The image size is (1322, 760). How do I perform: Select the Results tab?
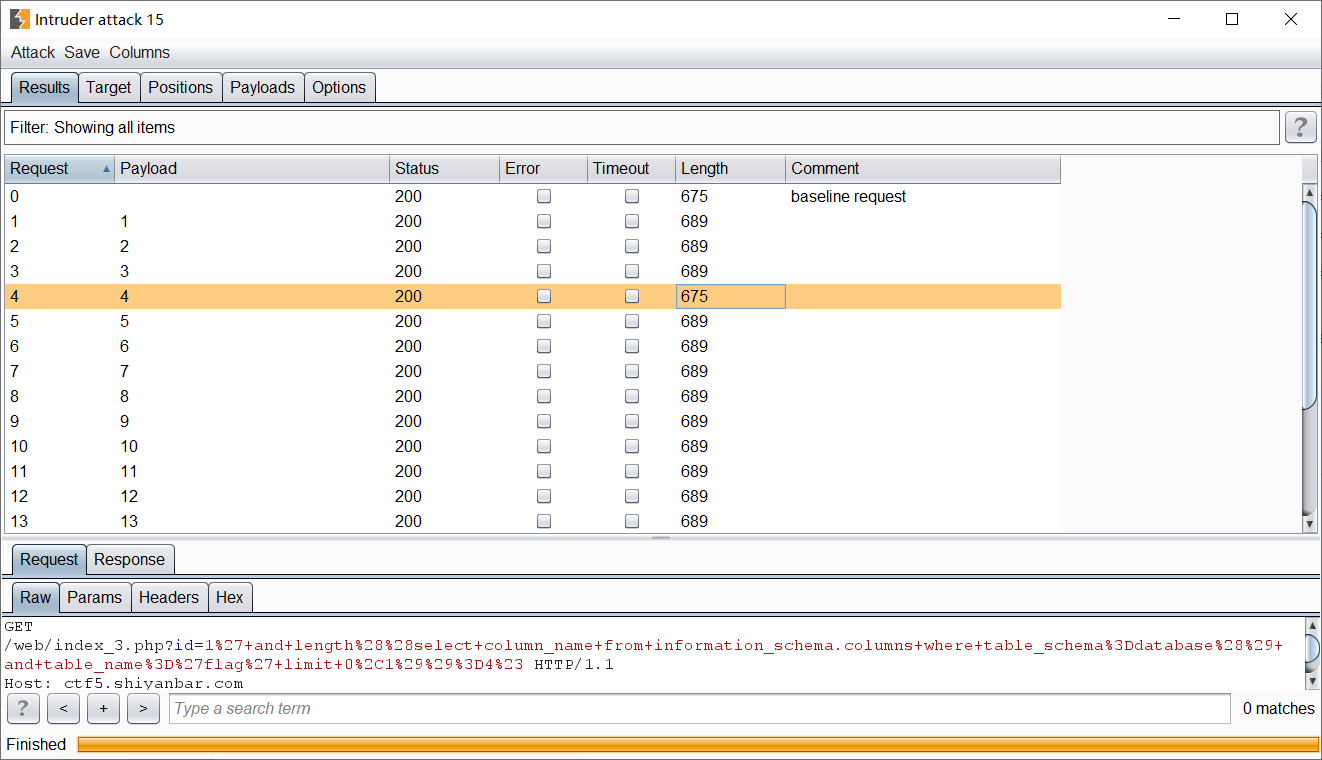coord(45,87)
